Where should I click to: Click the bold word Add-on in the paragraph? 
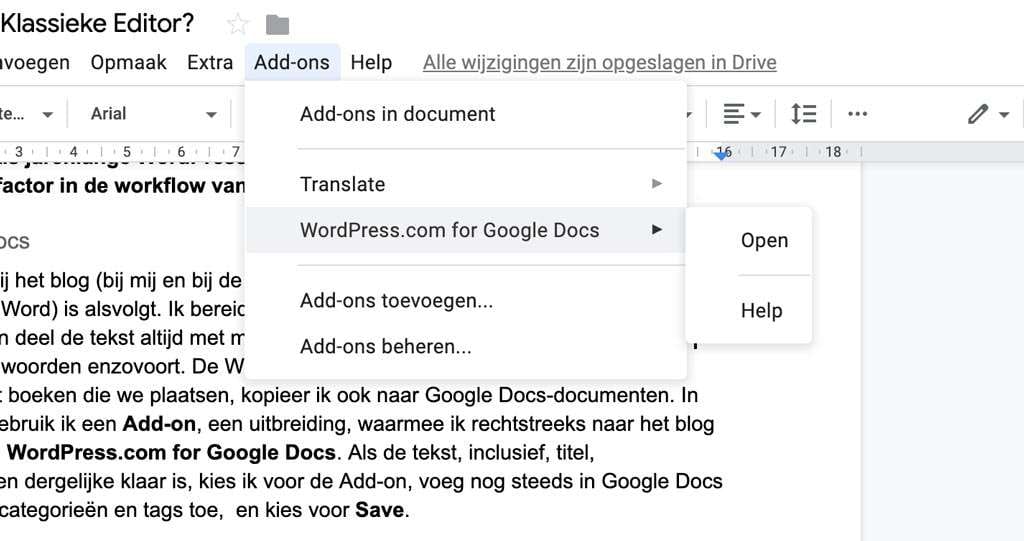pos(159,424)
